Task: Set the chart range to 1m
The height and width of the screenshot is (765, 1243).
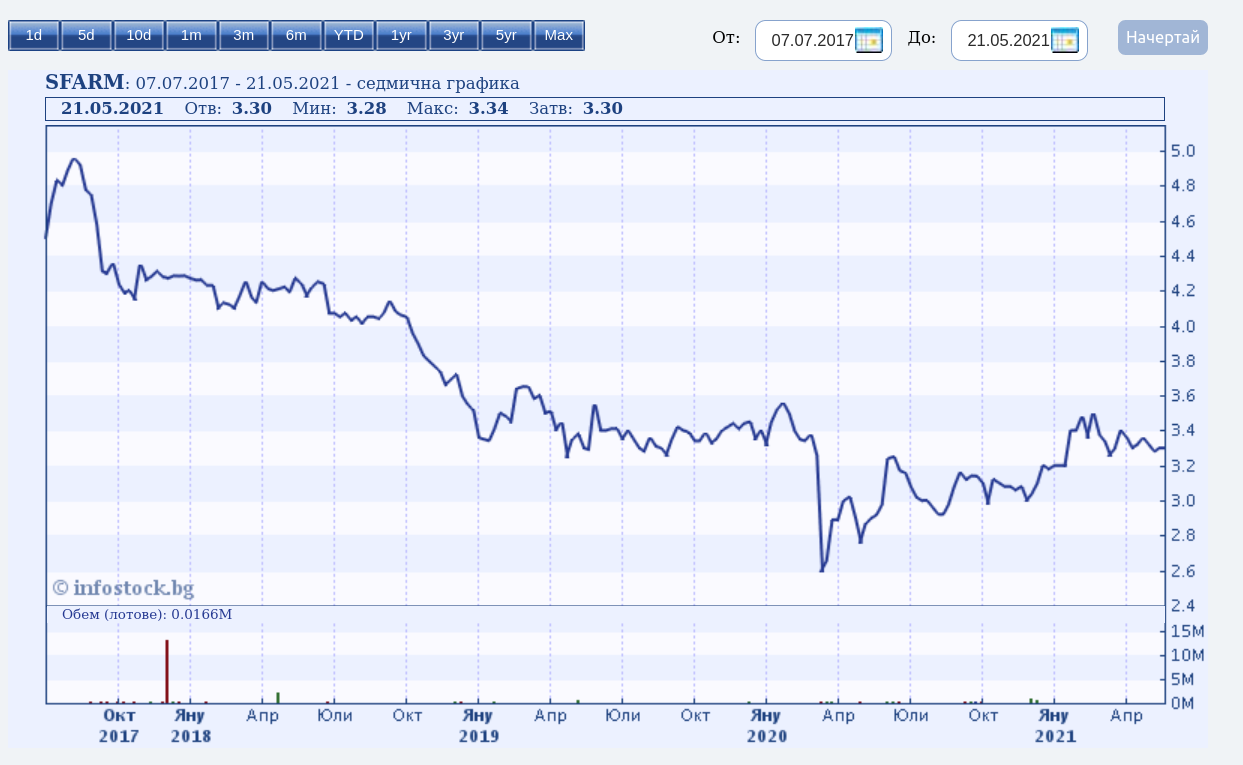Action: pos(191,36)
